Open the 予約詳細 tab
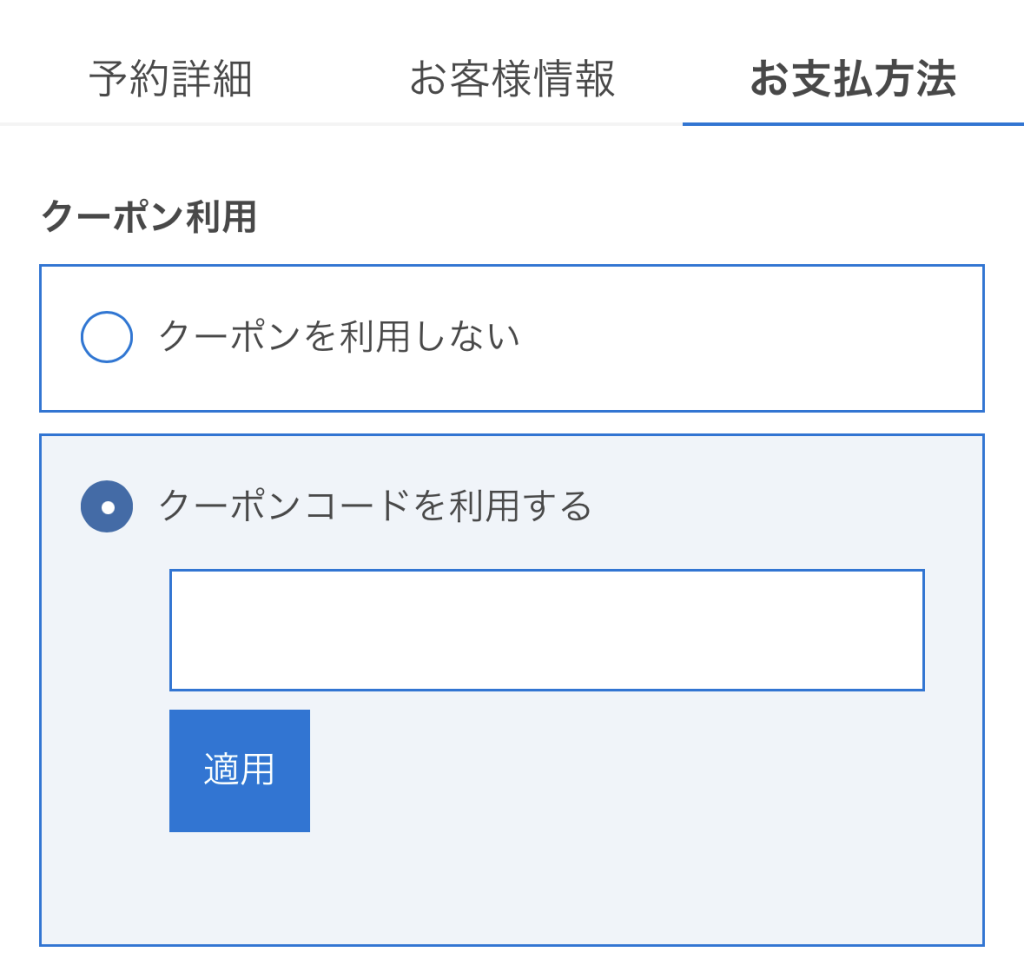Image resolution: width=1024 pixels, height=972 pixels. [x=170, y=80]
